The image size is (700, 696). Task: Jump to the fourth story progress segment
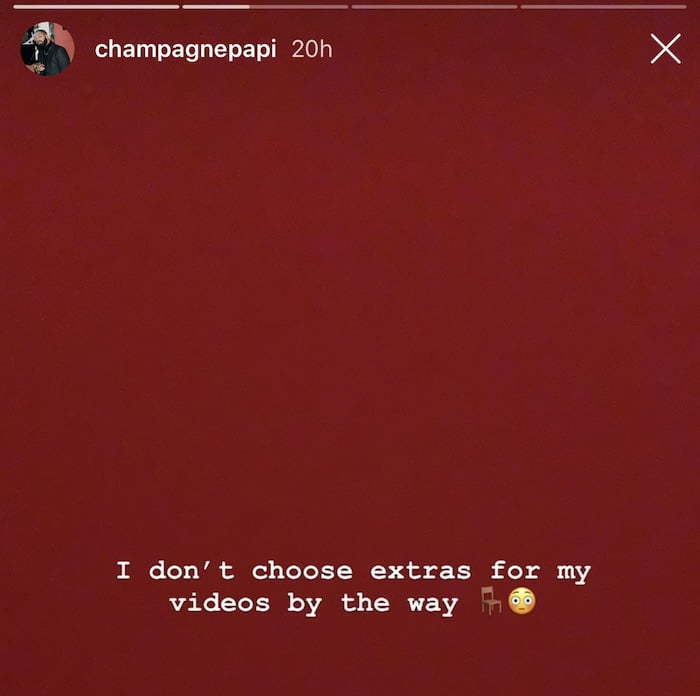pos(604,7)
